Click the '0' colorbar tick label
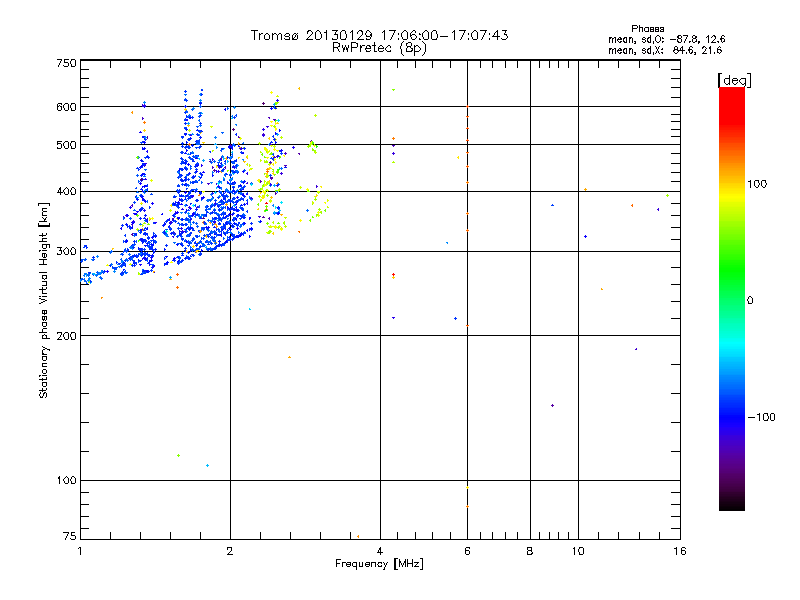 click(x=750, y=301)
